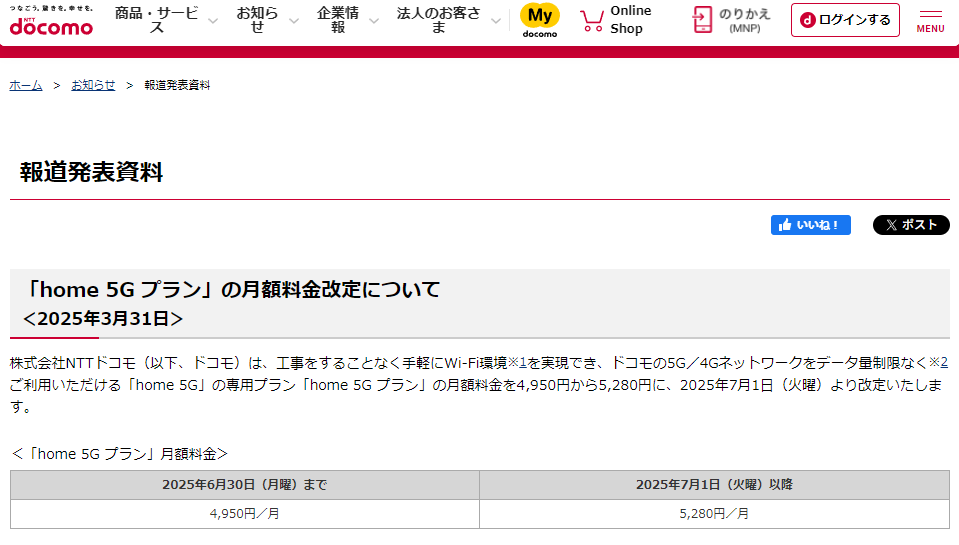959x545 pixels.
Task: Click the 2025年7月1日（火曜）以降 table header
Action: [714, 485]
